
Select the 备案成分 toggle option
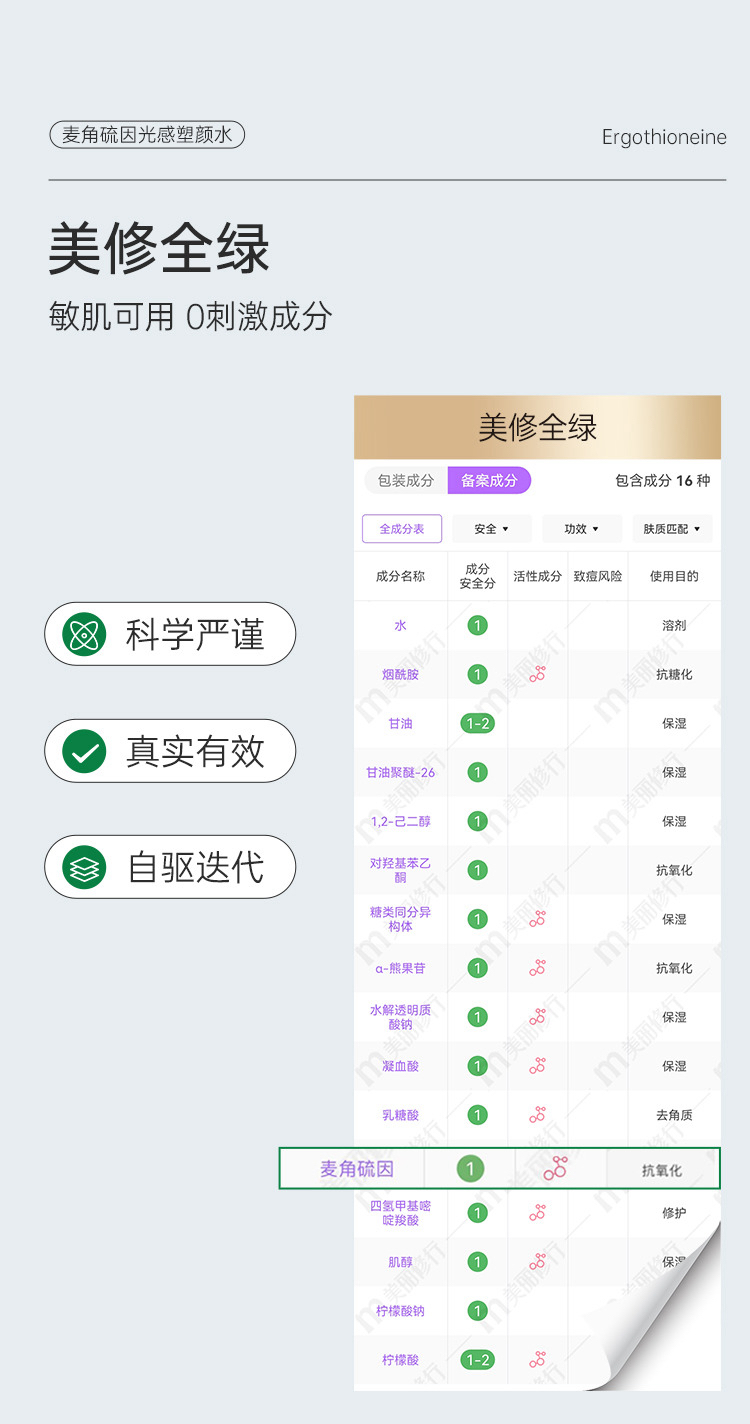coord(489,481)
